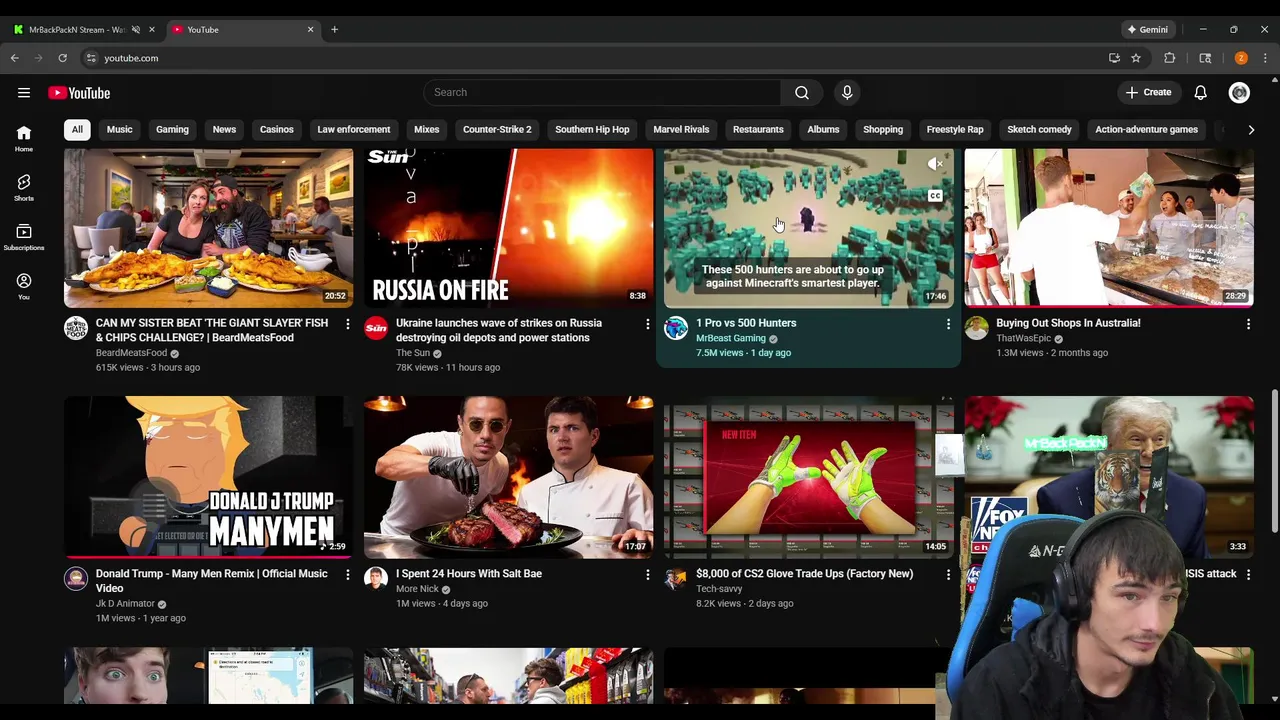This screenshot has width=1280, height=720.
Task: Select the Law enforcement filter chip
Action: [x=354, y=130]
